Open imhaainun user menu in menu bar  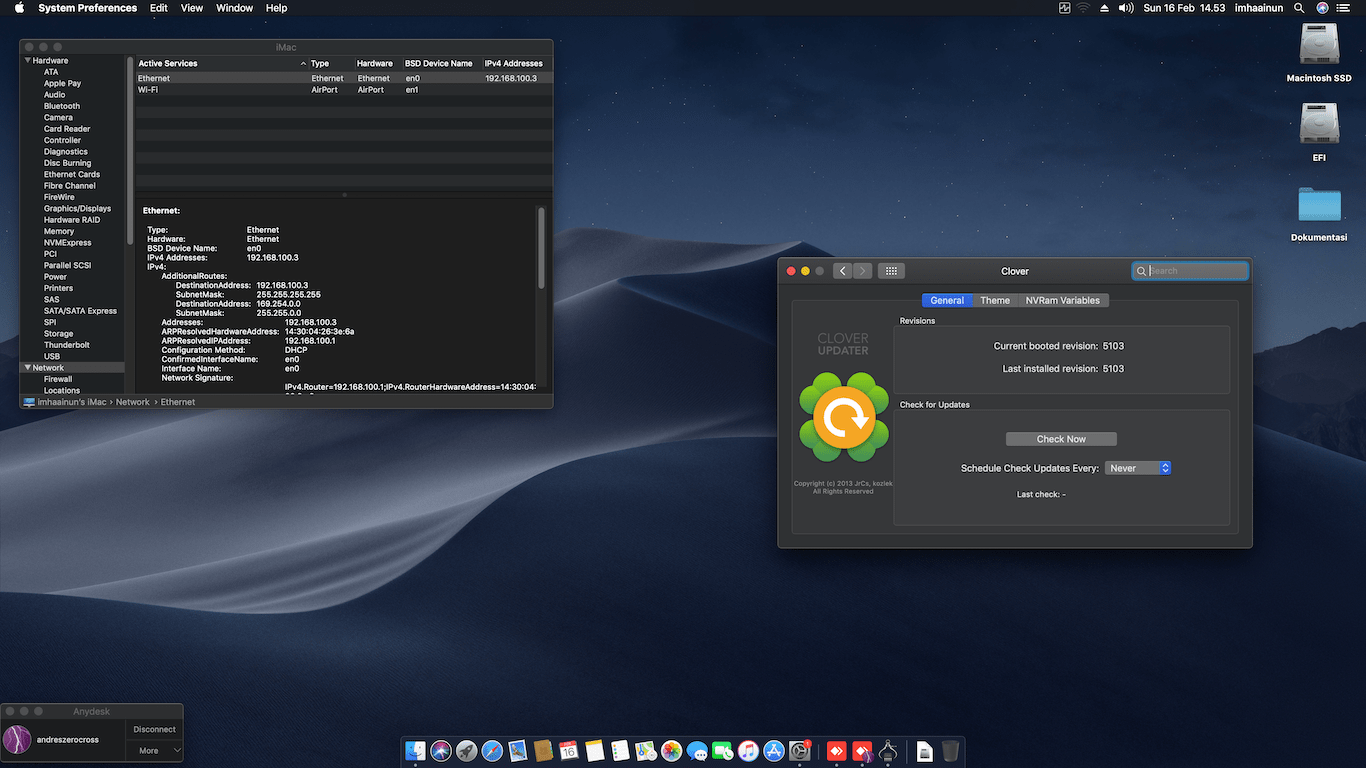coord(1257,7)
